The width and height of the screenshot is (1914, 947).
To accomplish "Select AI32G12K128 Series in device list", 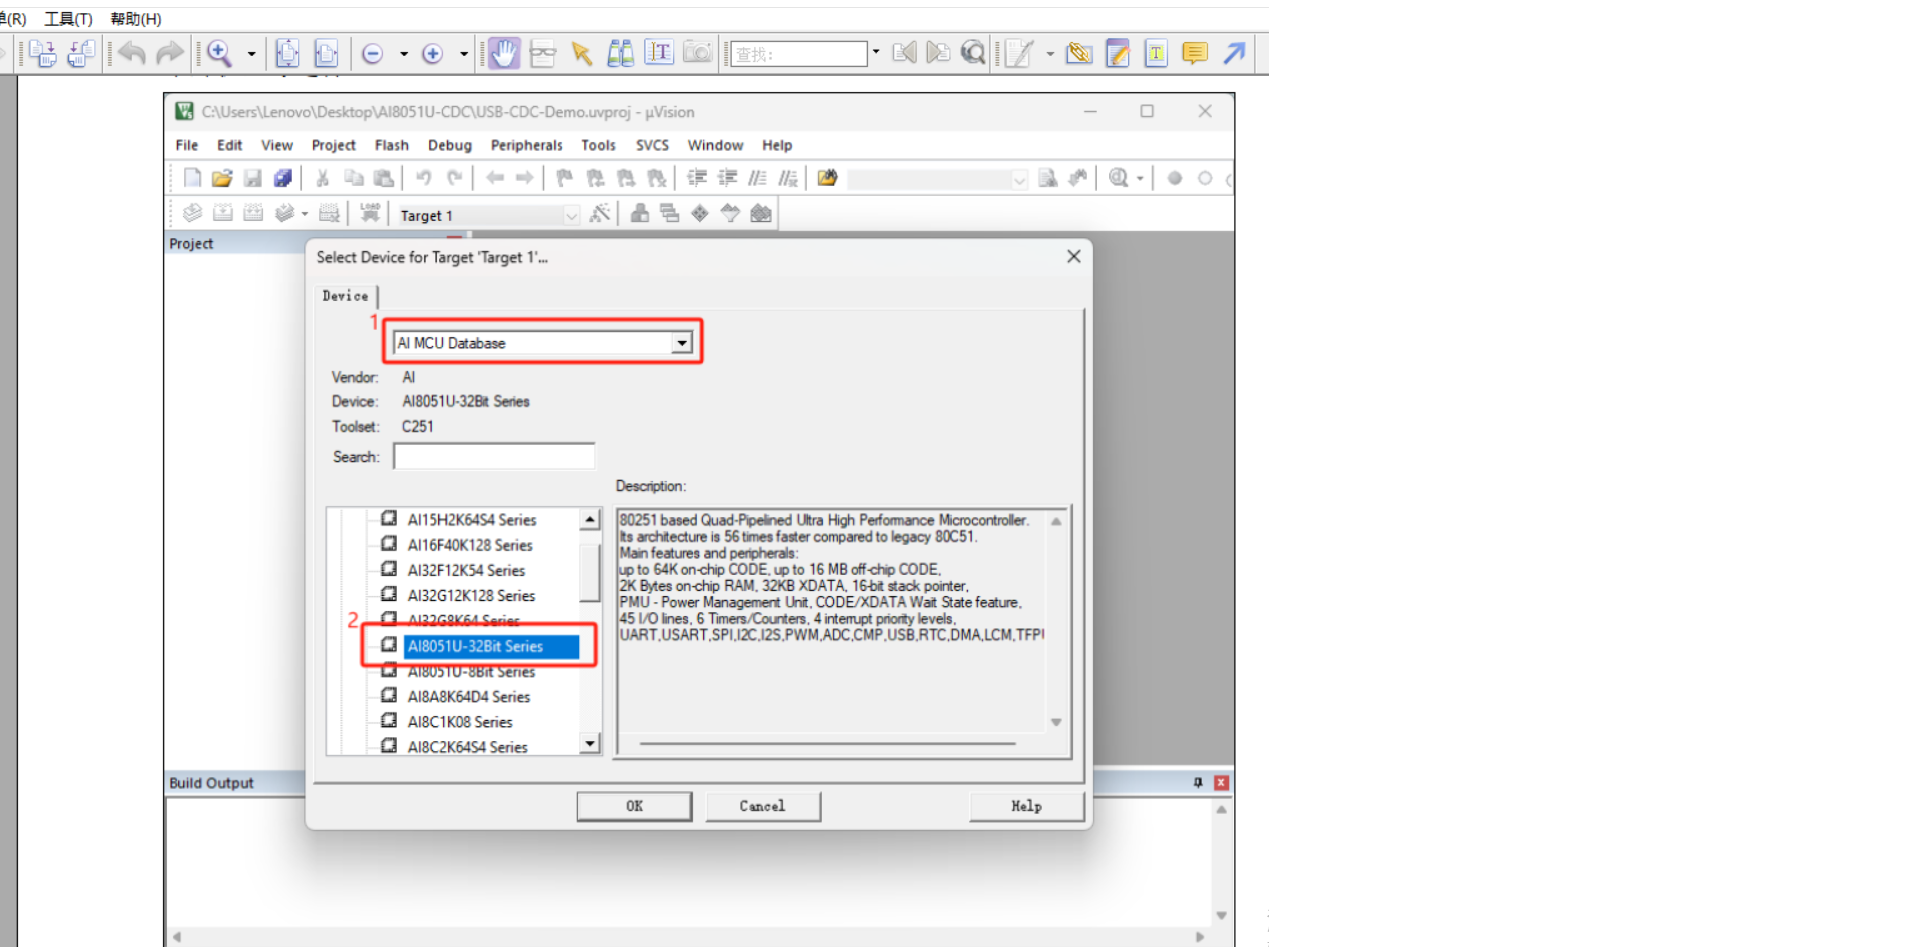I will pos(471,596).
